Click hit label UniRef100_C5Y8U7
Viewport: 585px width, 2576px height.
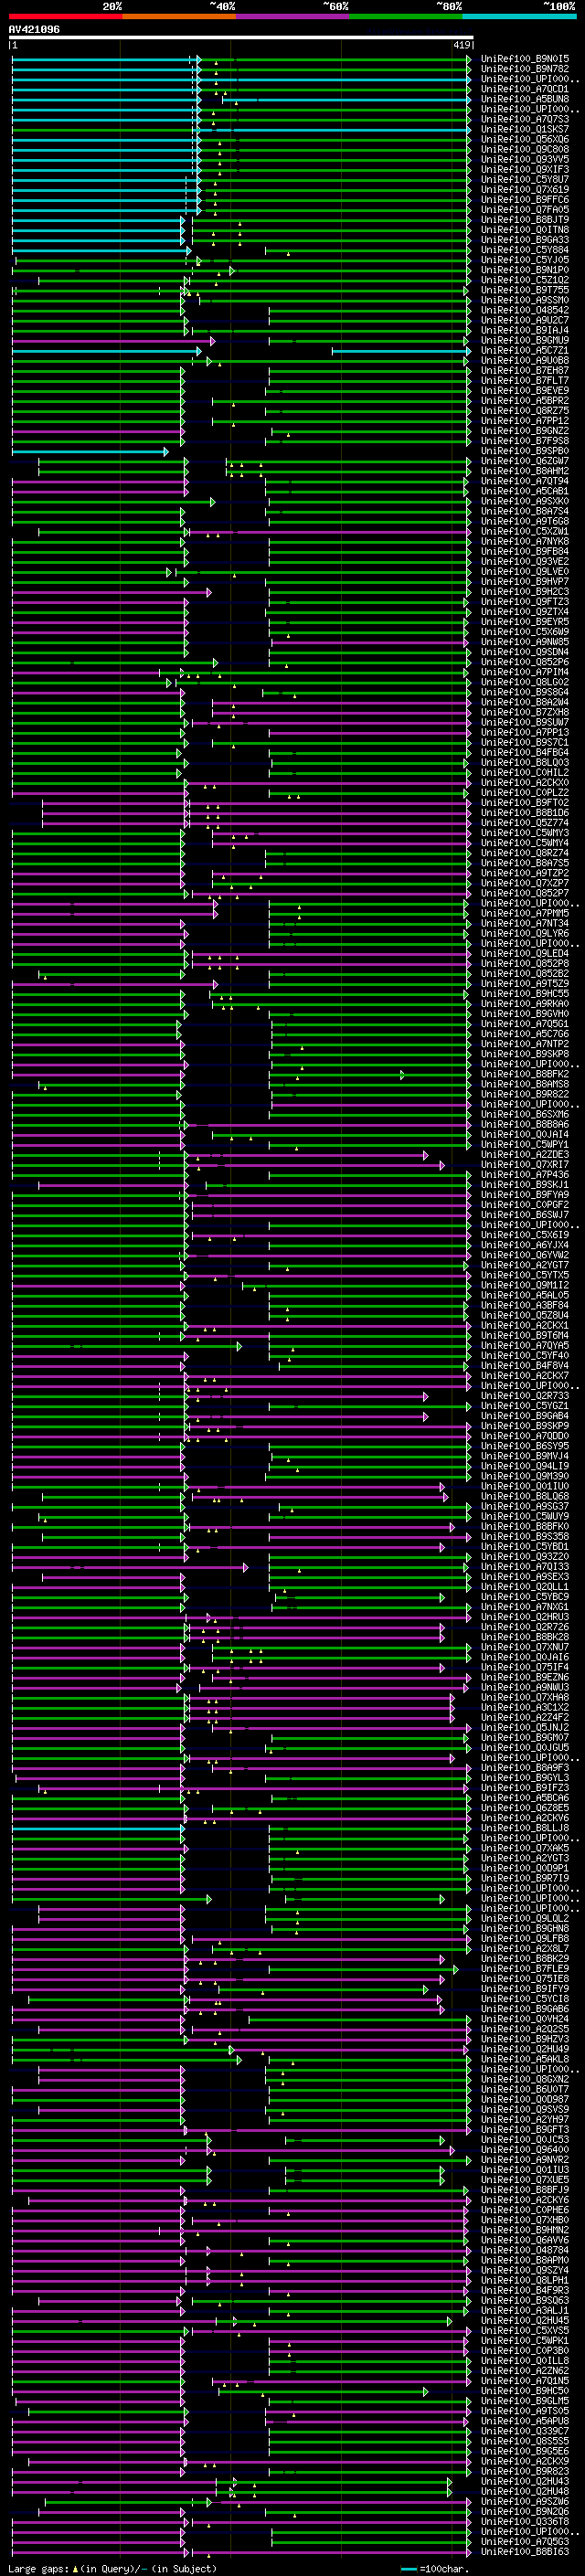click(x=525, y=180)
